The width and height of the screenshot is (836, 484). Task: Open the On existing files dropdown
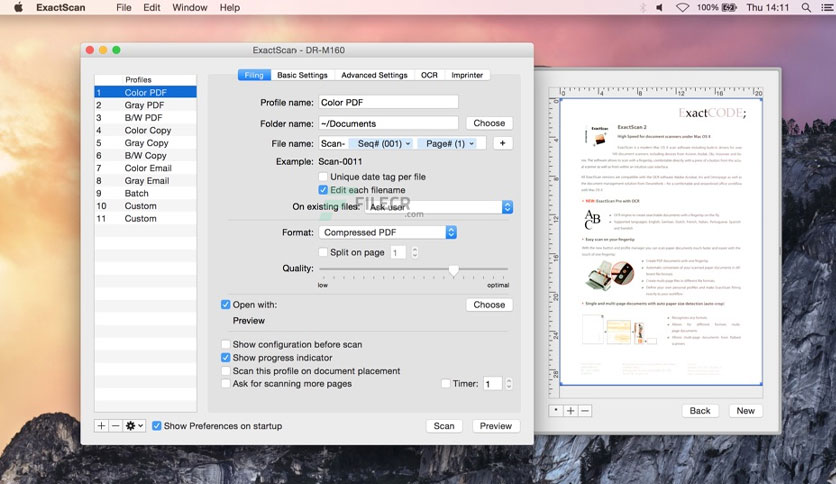439,207
